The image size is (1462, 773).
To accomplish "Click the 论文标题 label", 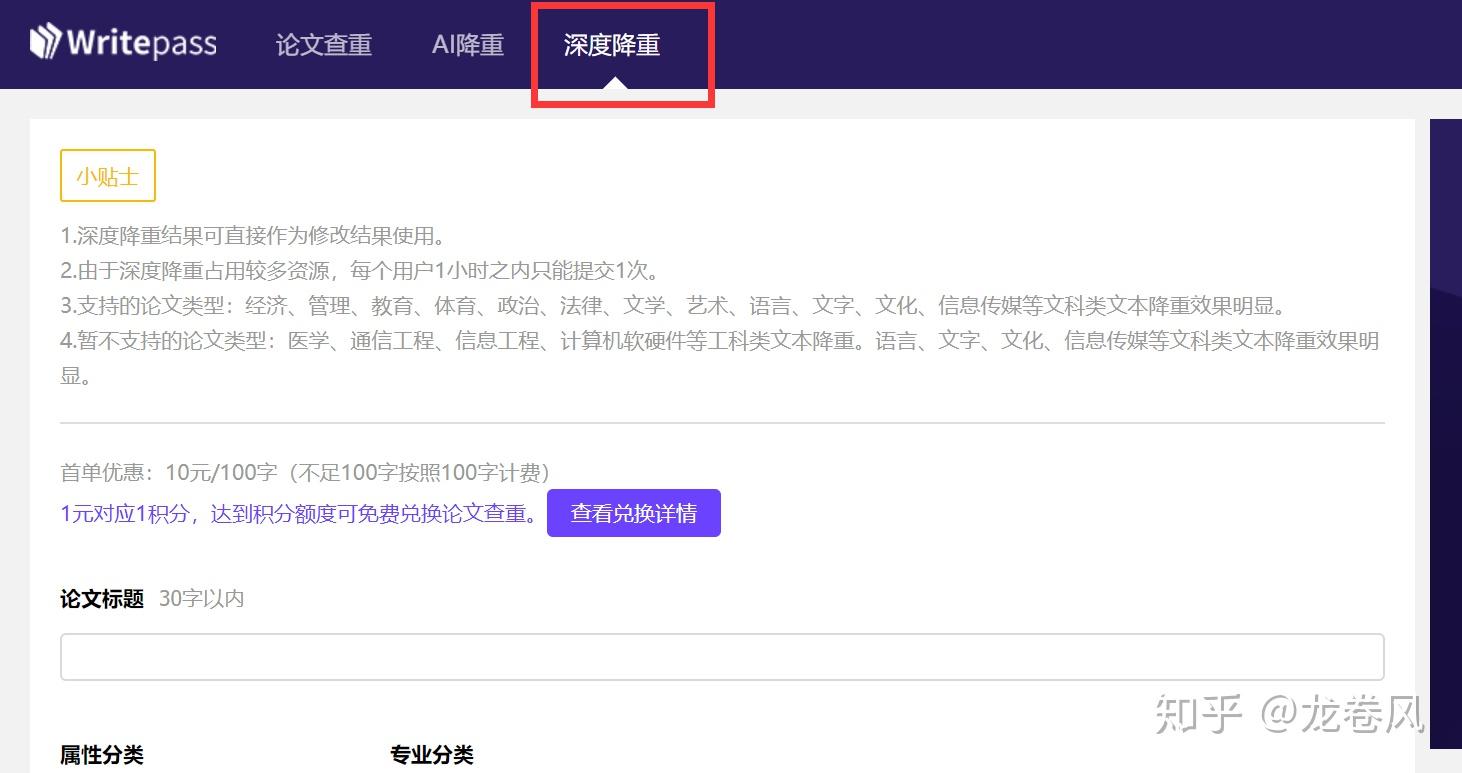I will point(102,599).
